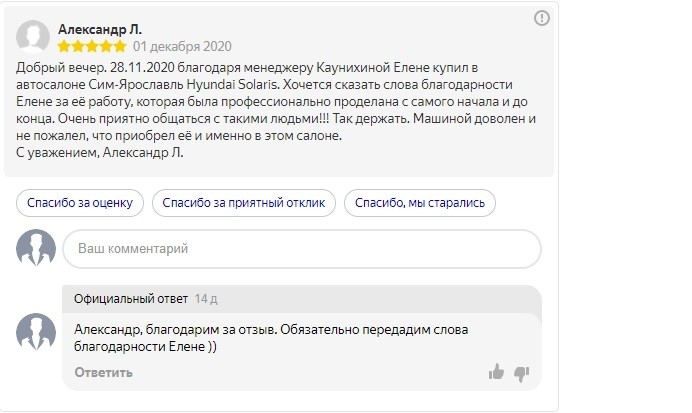This screenshot has width=692, height=413.
Task: Click the official reply message text
Action: pos(271,338)
